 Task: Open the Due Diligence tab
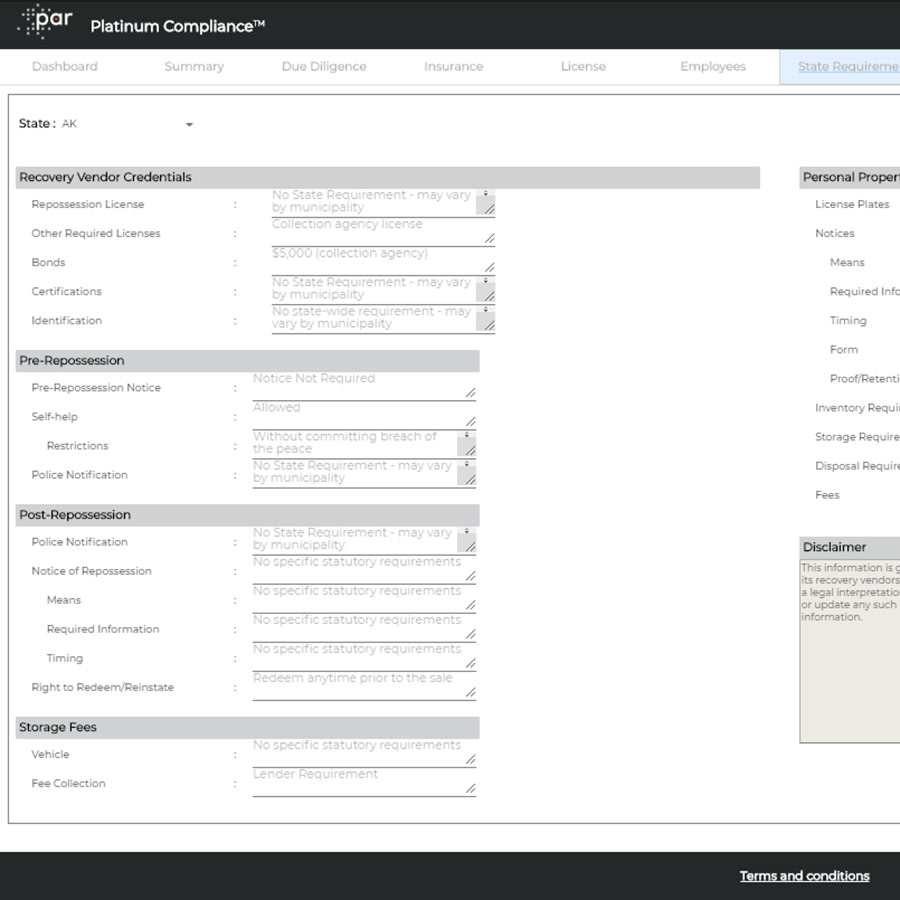coord(323,66)
